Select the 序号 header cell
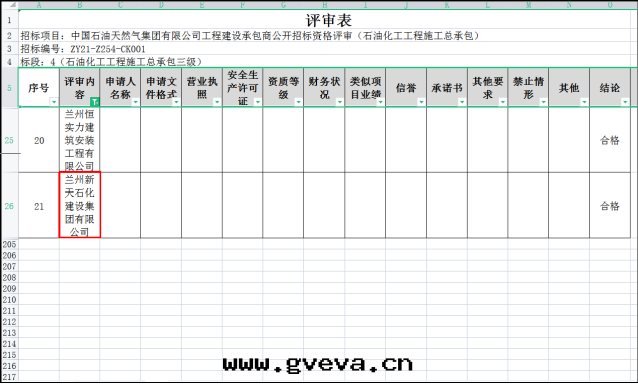 tap(39, 87)
